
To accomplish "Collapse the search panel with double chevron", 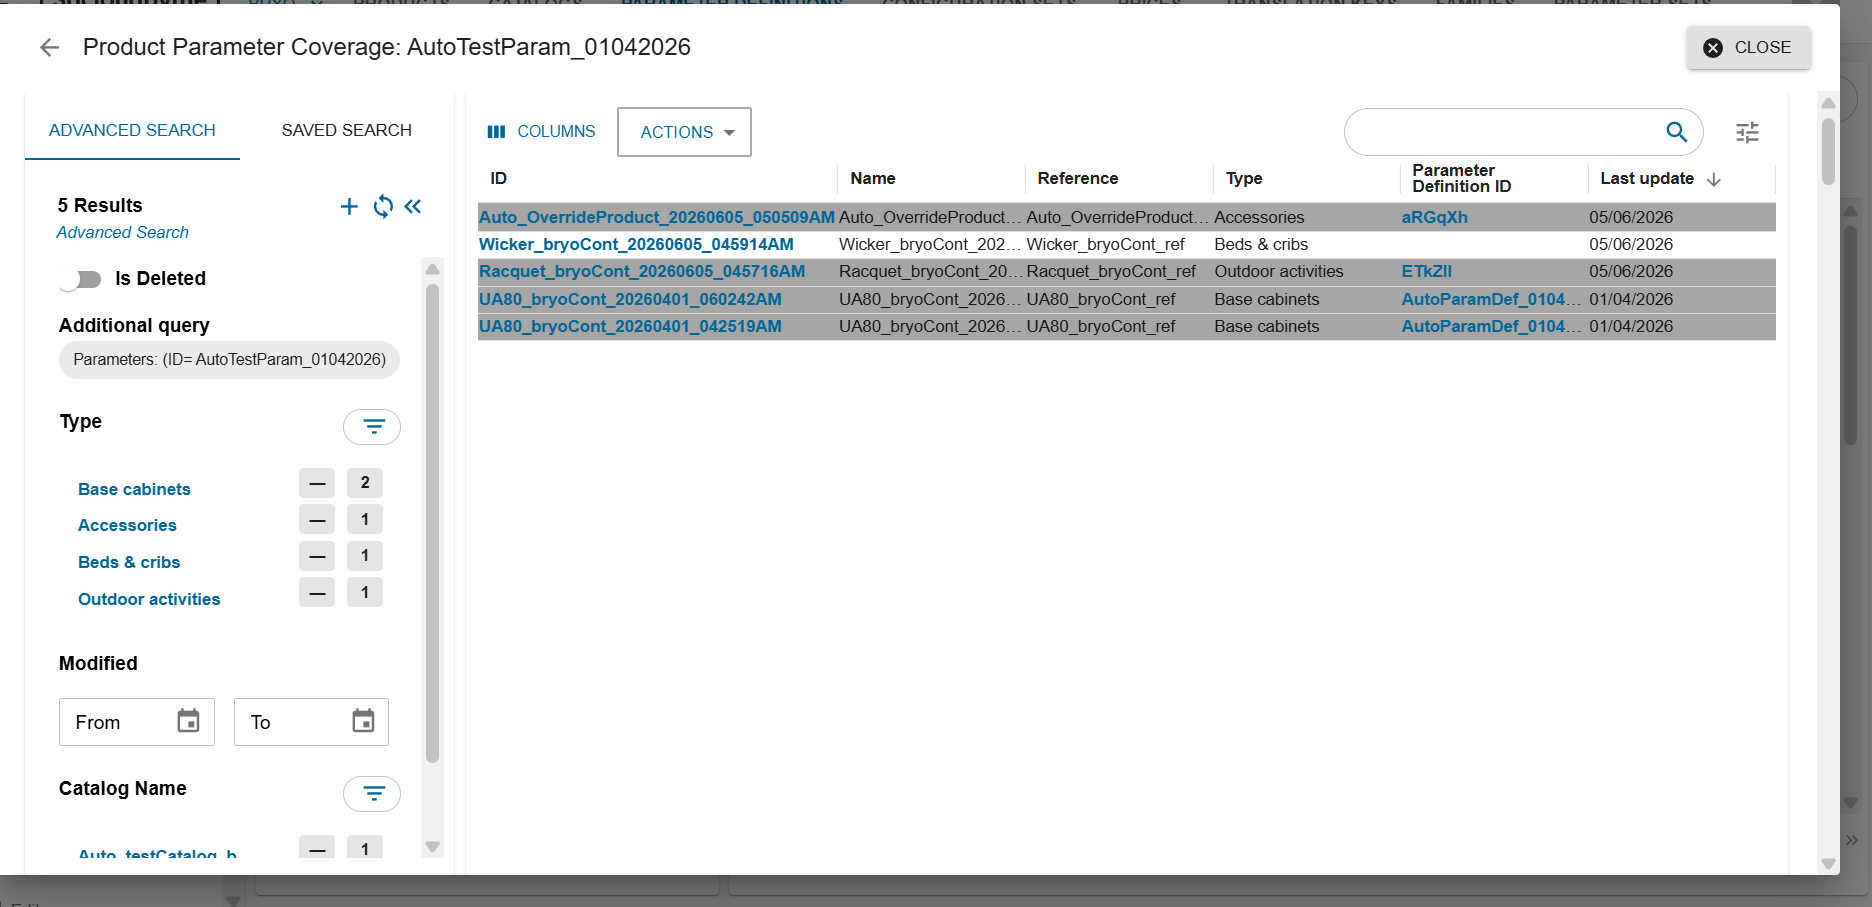I will point(413,206).
